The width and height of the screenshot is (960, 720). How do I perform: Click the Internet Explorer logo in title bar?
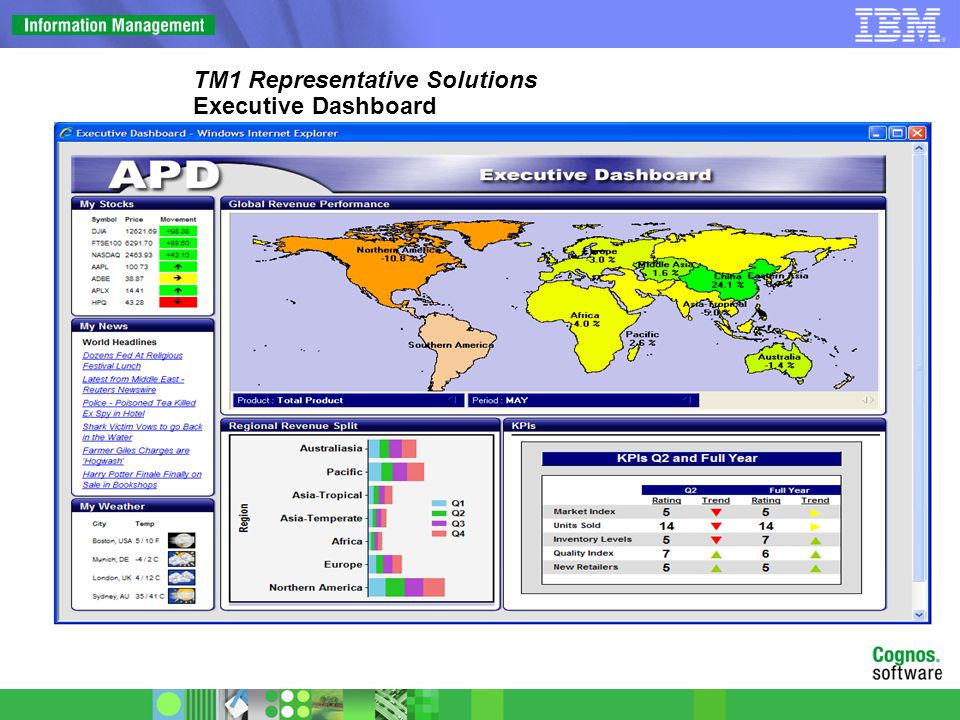point(66,133)
